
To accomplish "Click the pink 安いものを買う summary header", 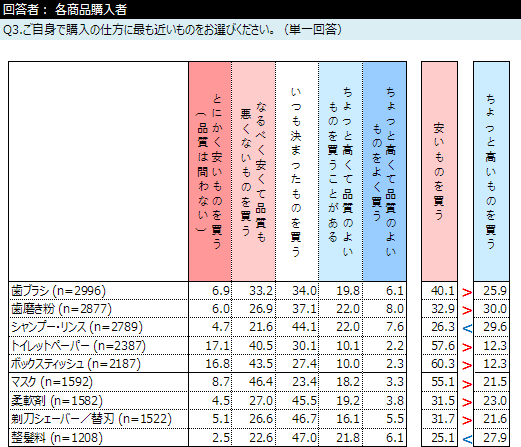I will coord(439,171).
